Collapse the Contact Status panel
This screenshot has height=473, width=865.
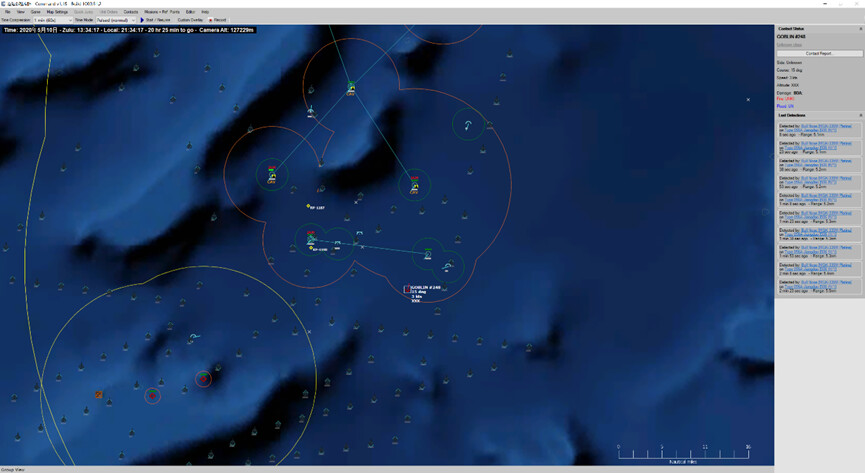pos(860,29)
